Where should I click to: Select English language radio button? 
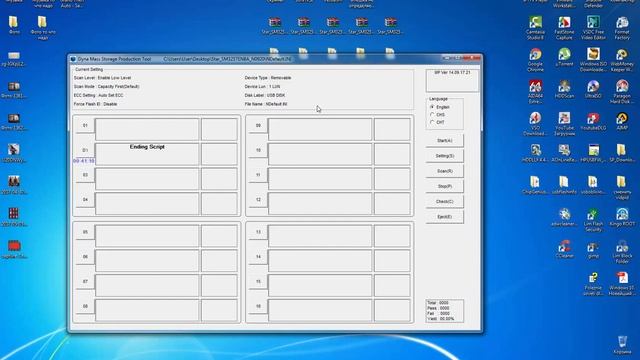click(432, 107)
